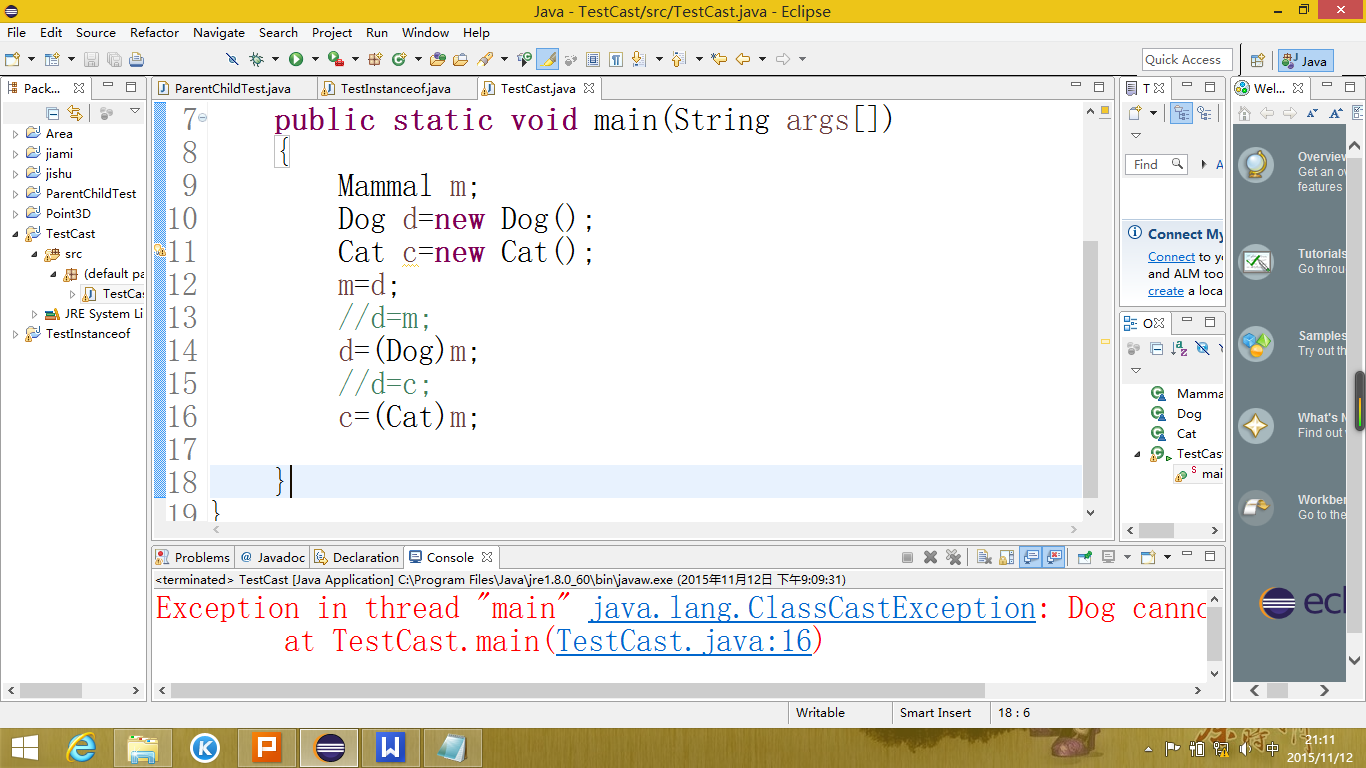This screenshot has height=768, width=1366.
Task: Click the Open Task folder icon
Action: [x=460, y=60]
